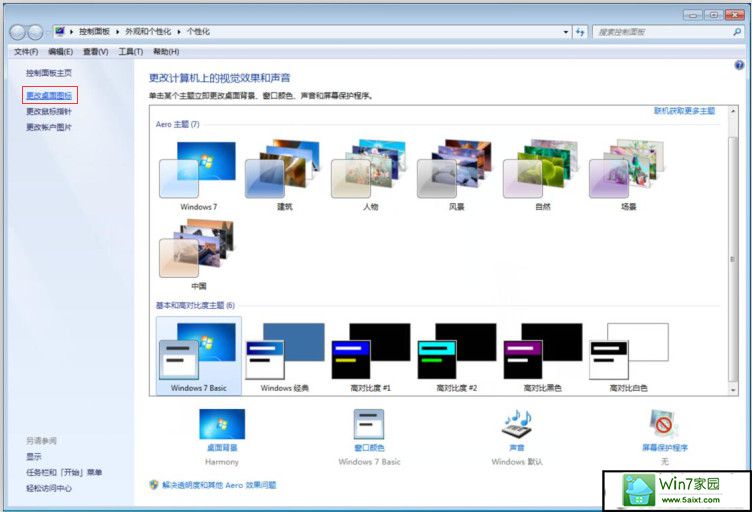Click the 个性化 breadcrumb
The height and width of the screenshot is (512, 752).
[x=198, y=32]
